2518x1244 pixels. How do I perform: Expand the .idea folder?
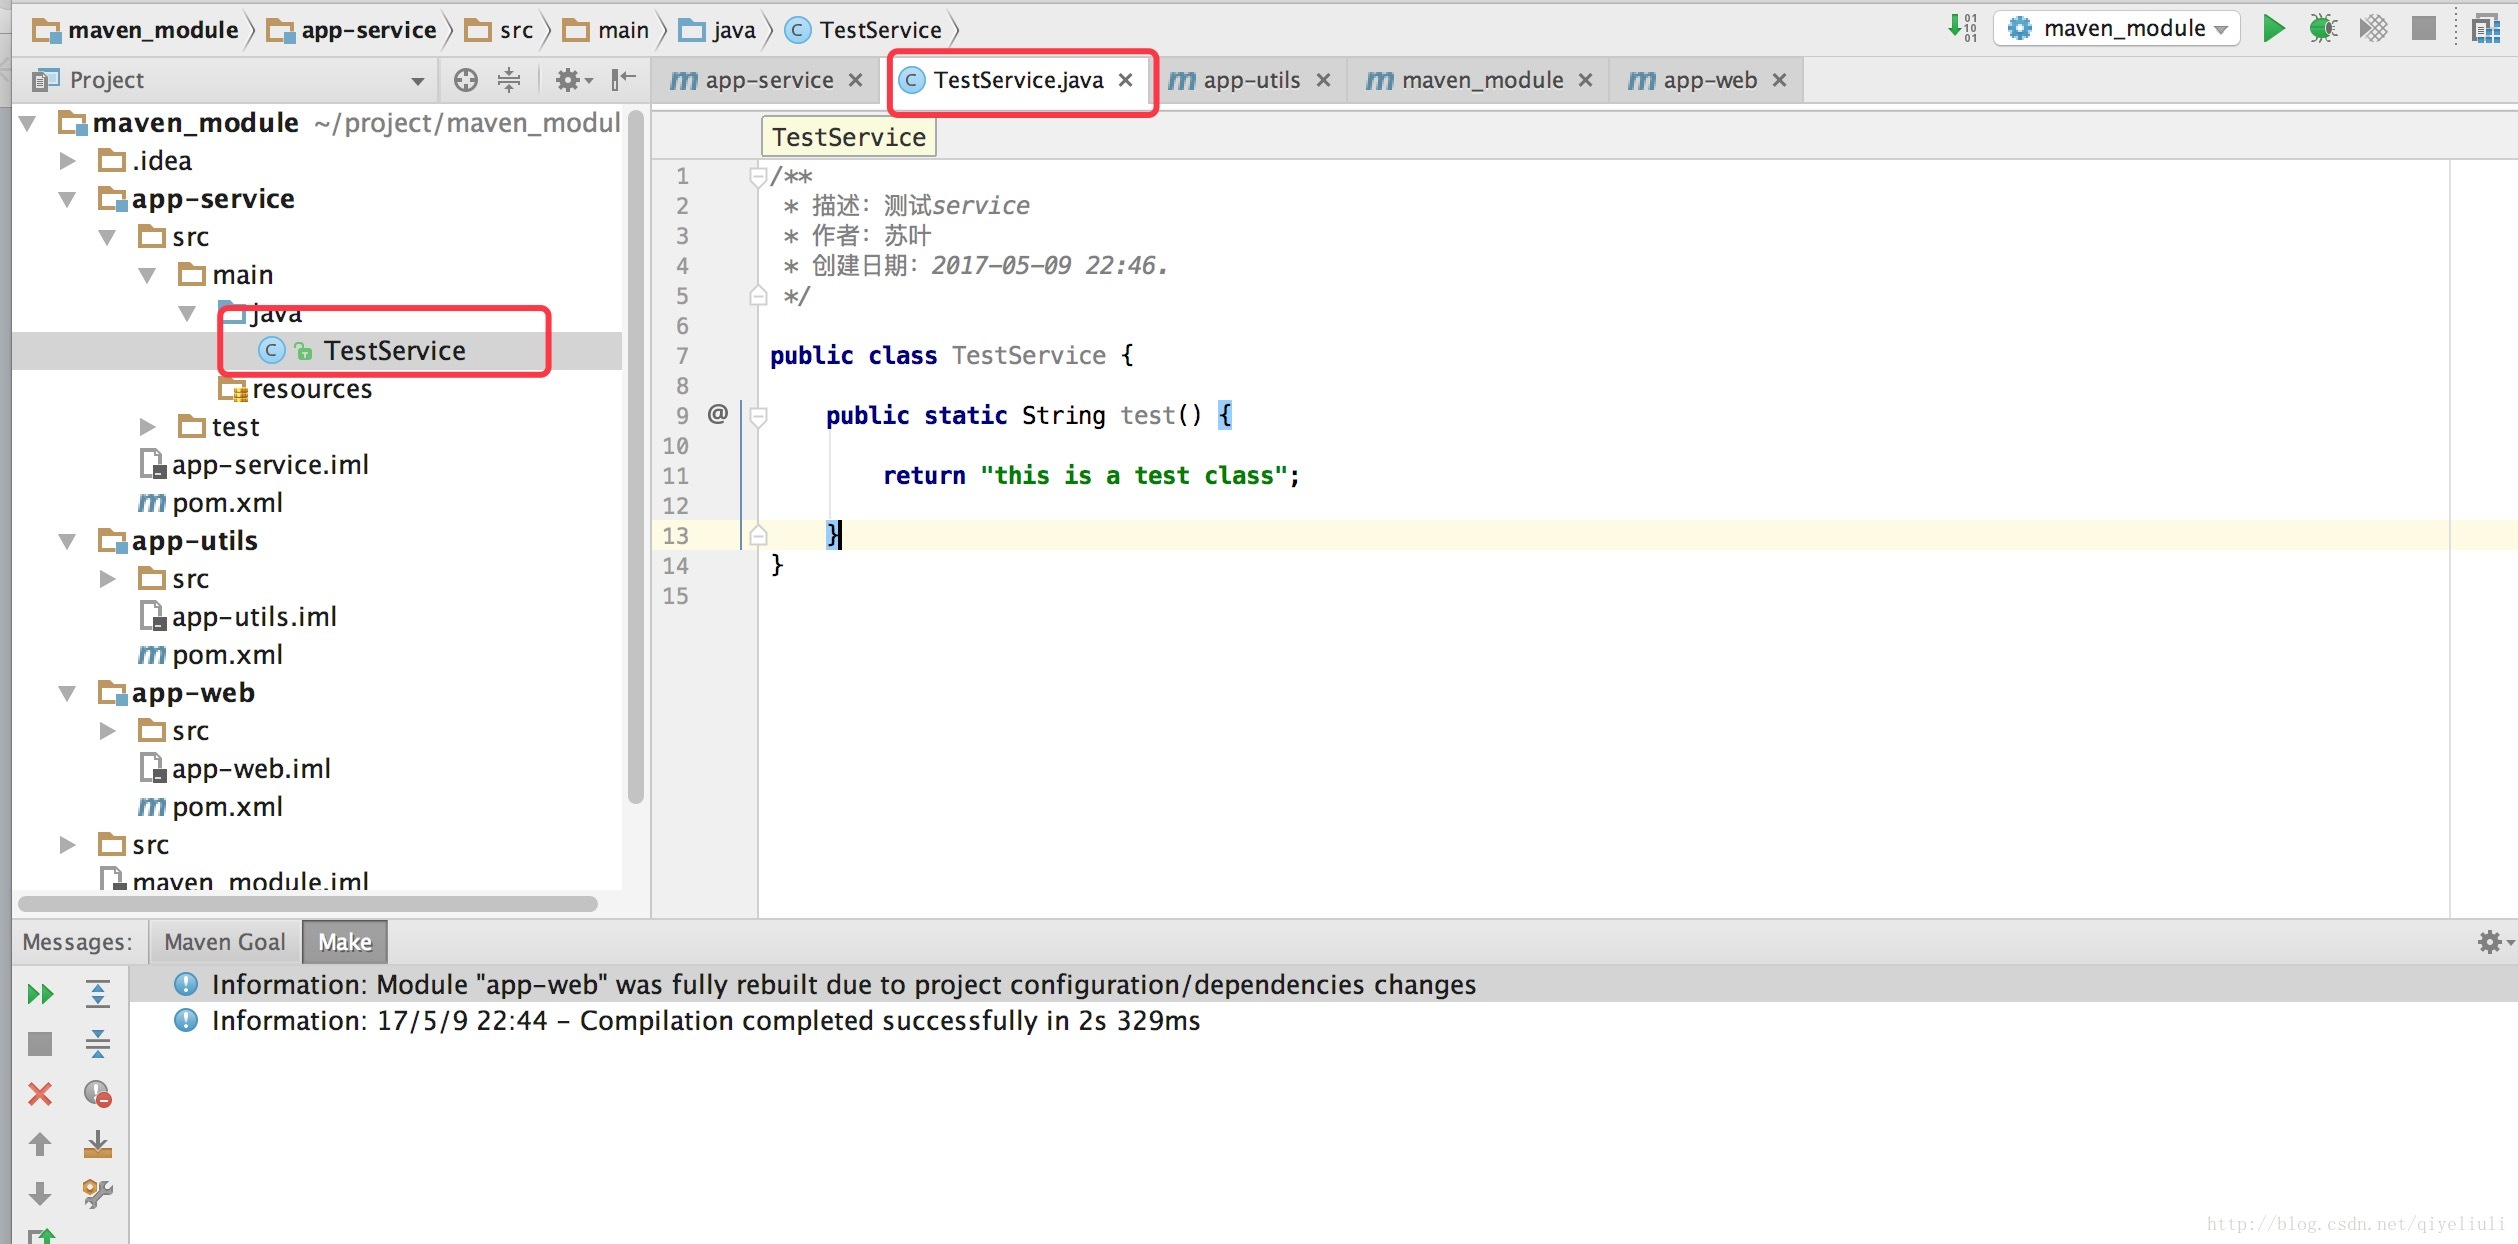pyautogui.click(x=68, y=161)
